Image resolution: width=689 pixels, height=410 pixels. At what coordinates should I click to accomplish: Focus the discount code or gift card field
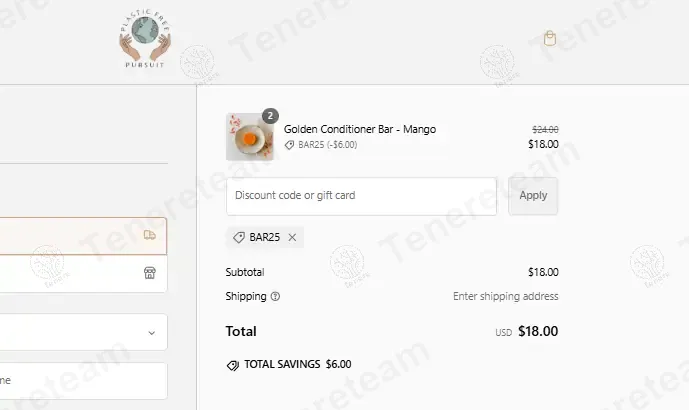click(361, 196)
